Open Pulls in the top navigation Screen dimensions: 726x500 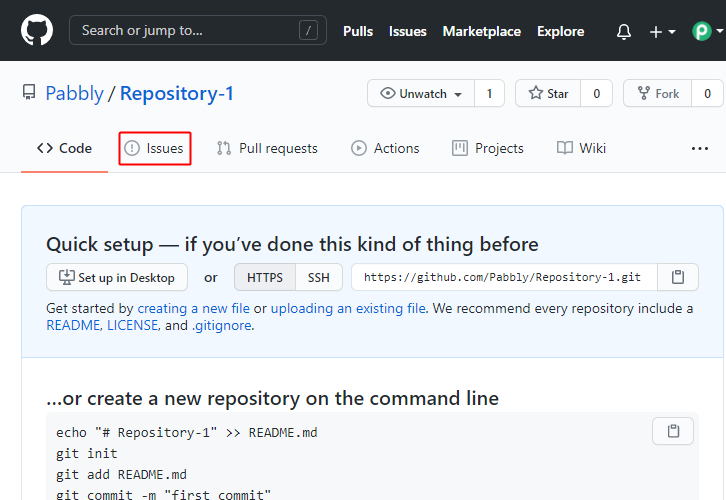358,31
